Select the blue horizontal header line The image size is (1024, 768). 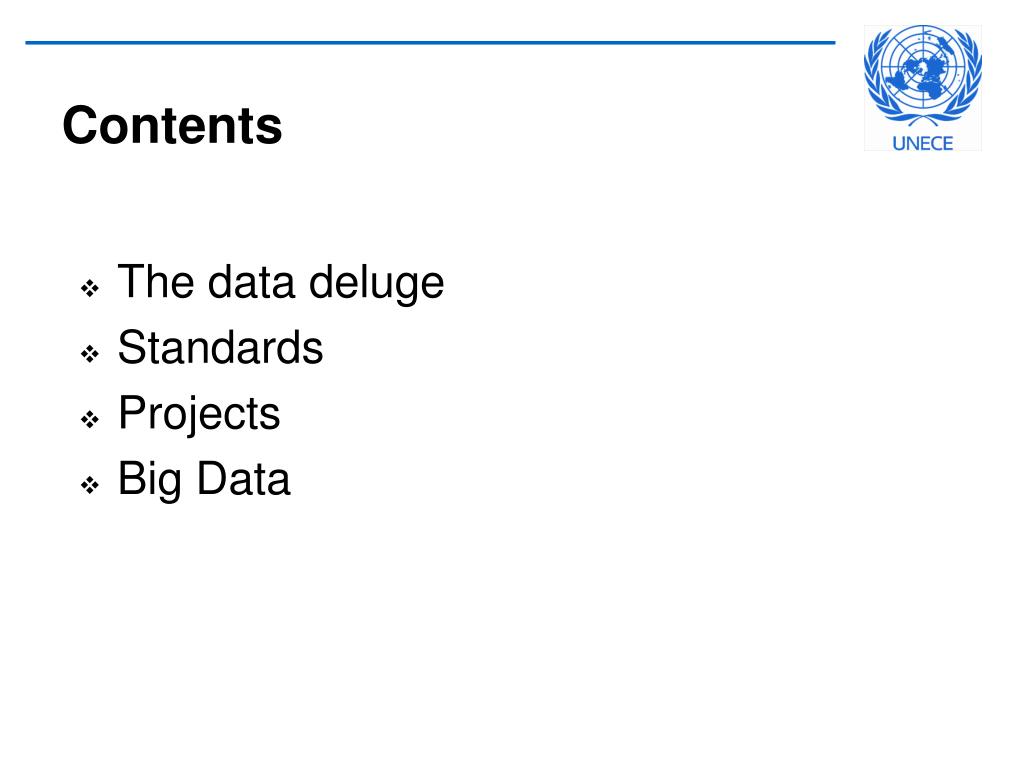click(430, 42)
